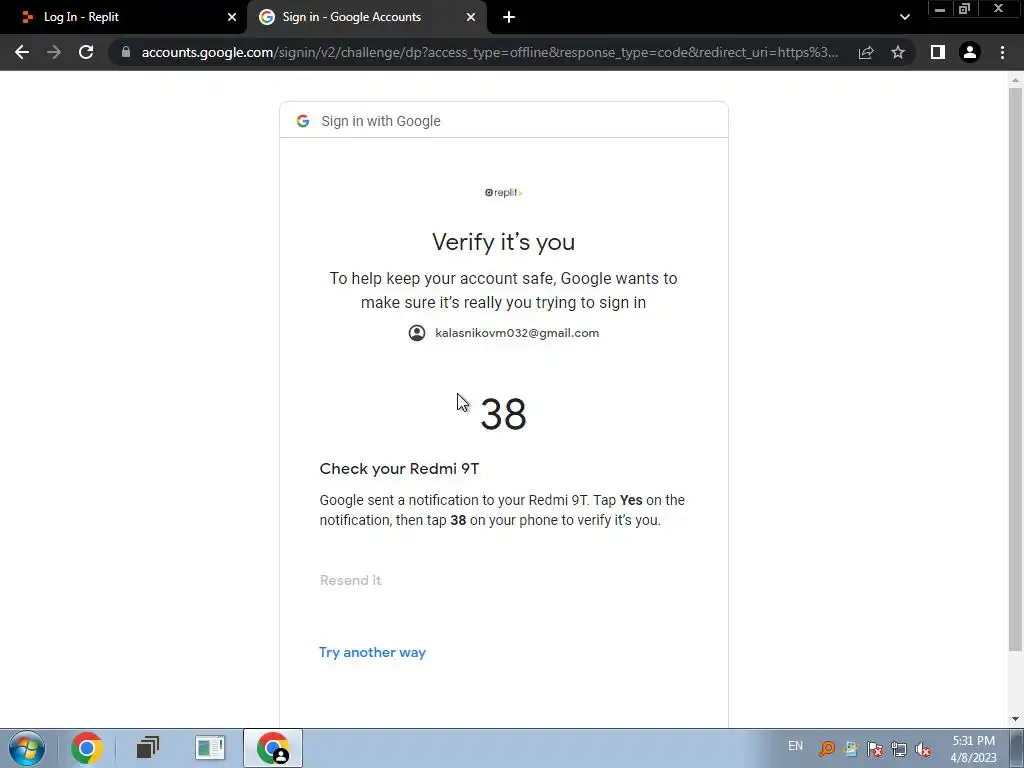This screenshot has height=768, width=1024.
Task: Go back to the previous page
Action: [x=22, y=52]
